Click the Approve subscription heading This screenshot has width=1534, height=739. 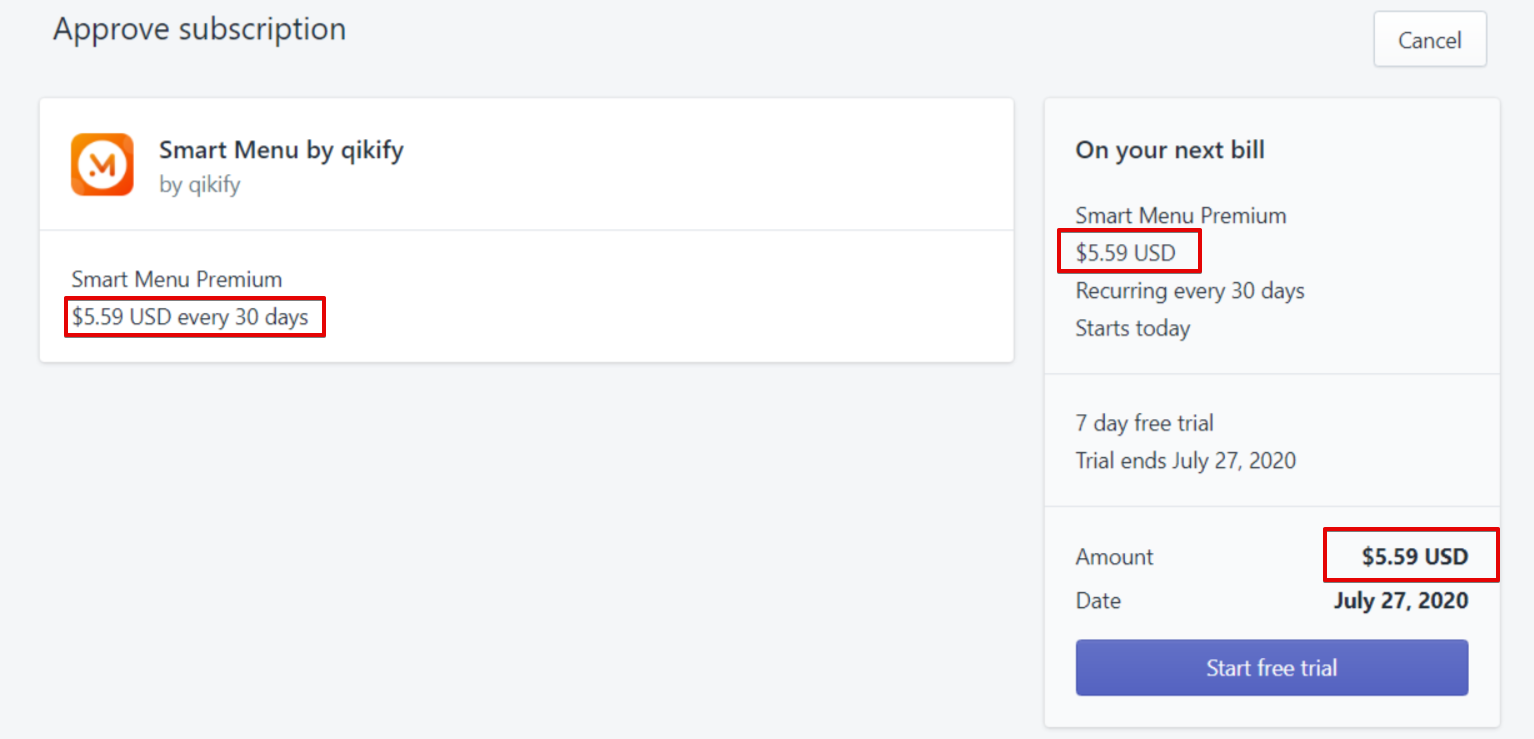point(199,29)
